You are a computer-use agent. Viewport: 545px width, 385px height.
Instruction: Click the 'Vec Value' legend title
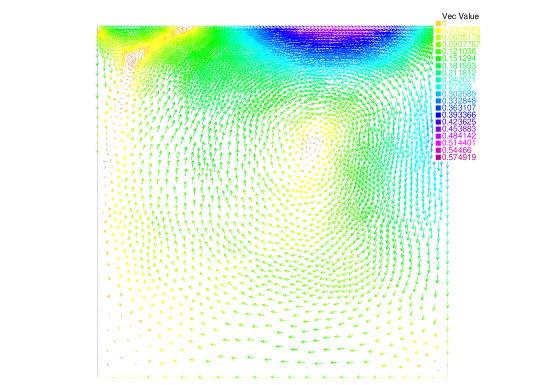460,16
